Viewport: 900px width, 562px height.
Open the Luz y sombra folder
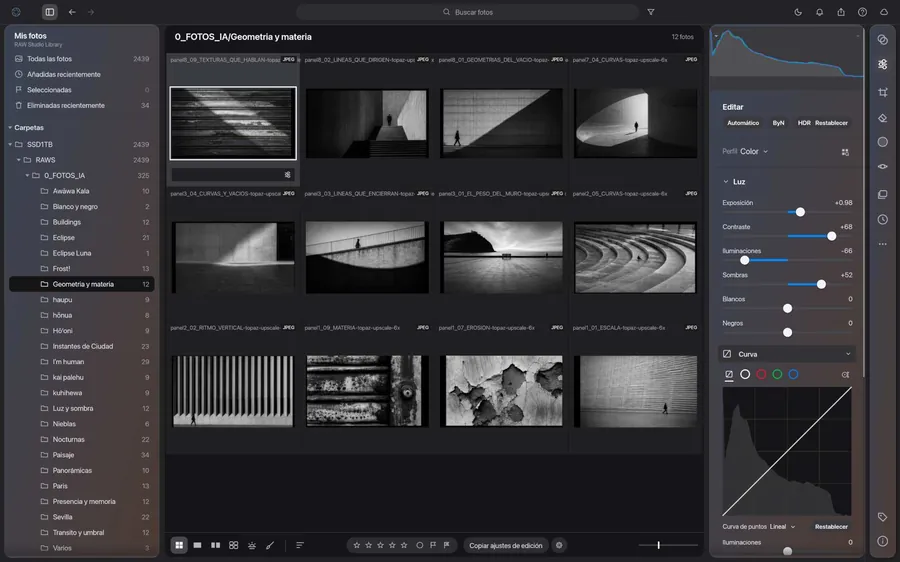pos(82,408)
